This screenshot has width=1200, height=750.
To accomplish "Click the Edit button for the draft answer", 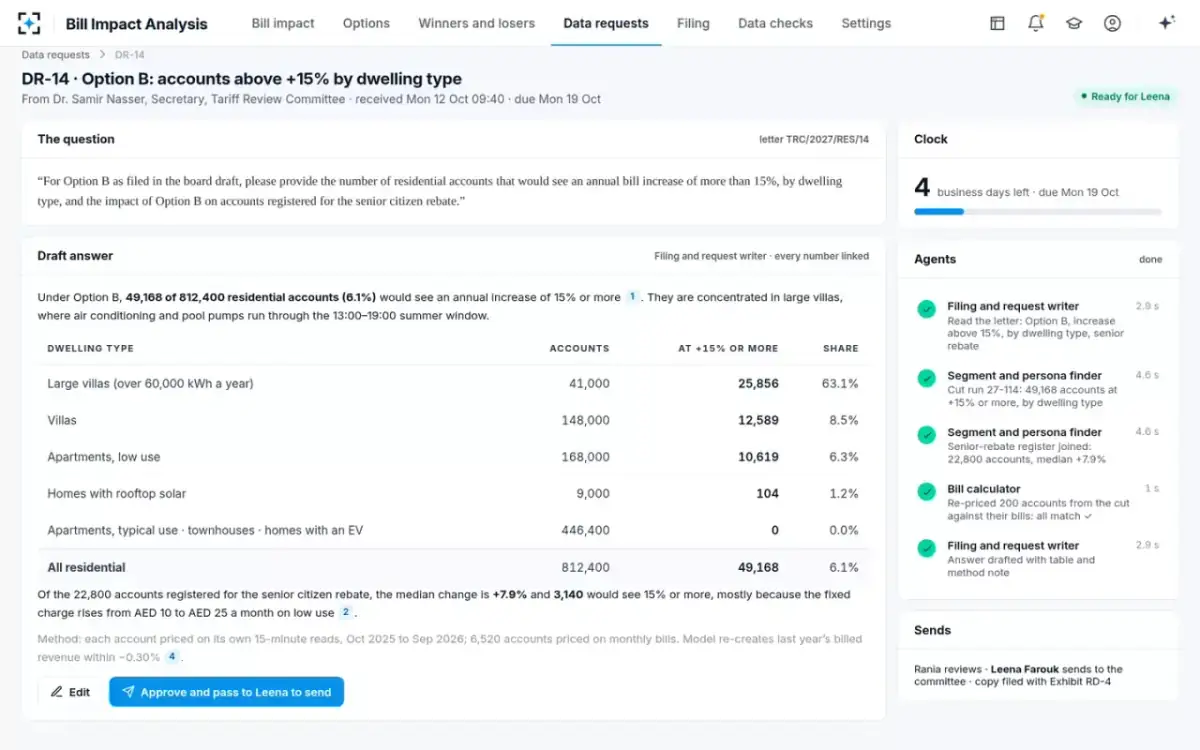I will (70, 692).
